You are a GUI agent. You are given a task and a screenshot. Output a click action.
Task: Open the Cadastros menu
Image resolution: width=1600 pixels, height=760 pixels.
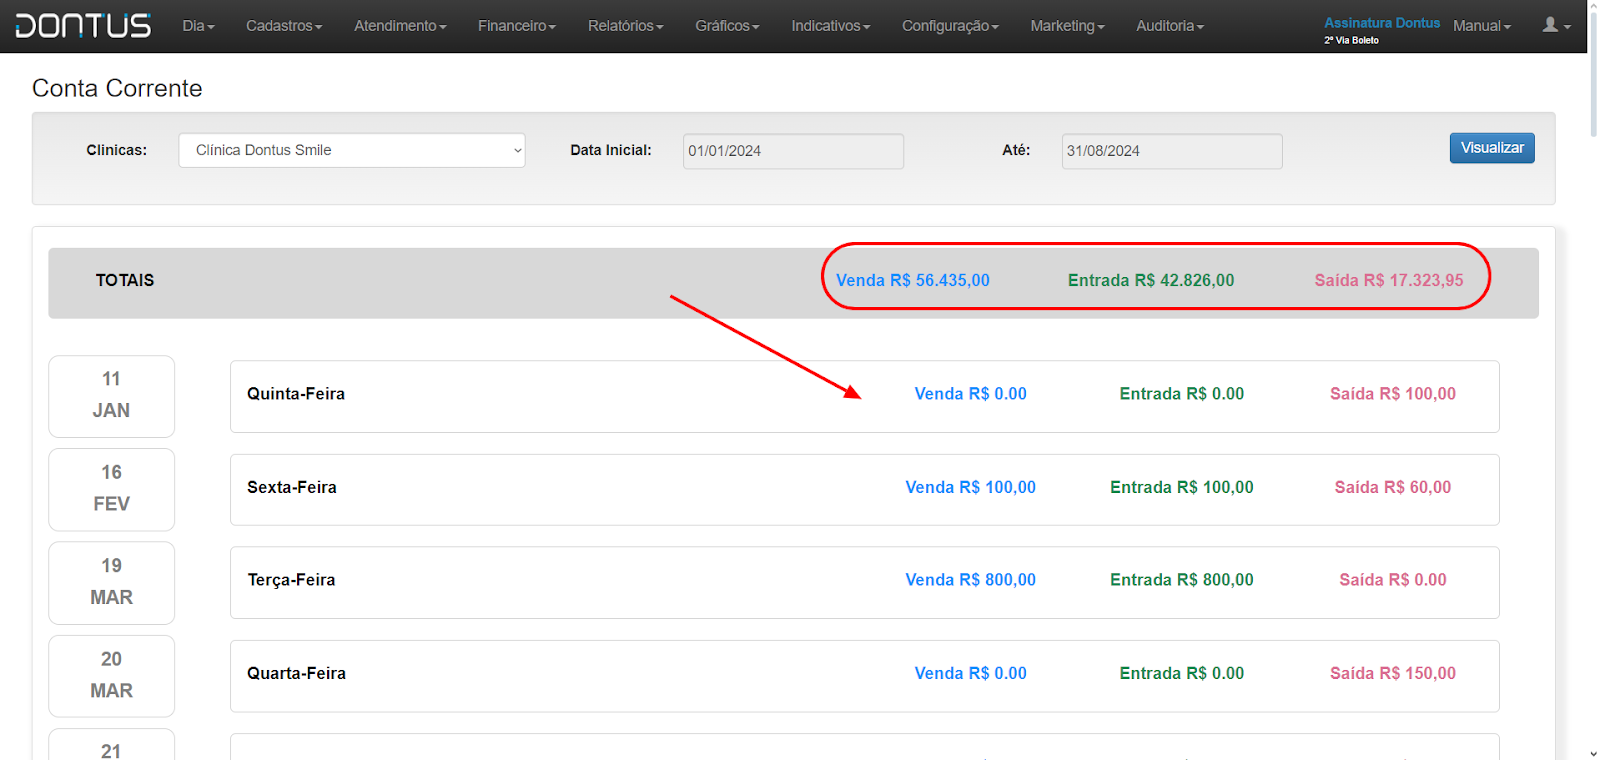click(x=284, y=26)
